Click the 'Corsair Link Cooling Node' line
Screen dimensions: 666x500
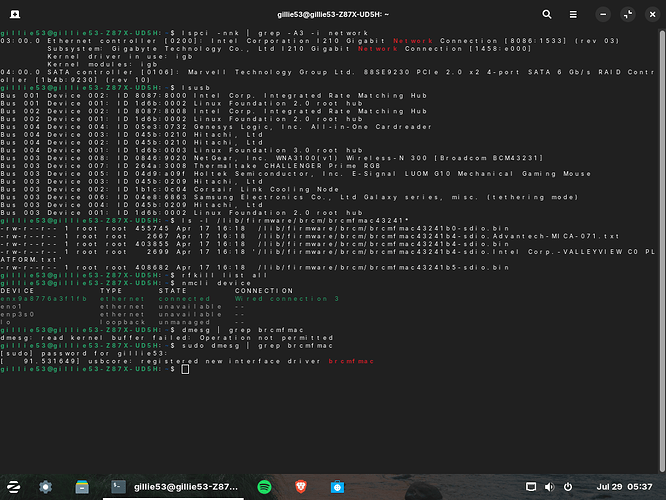tap(170, 189)
